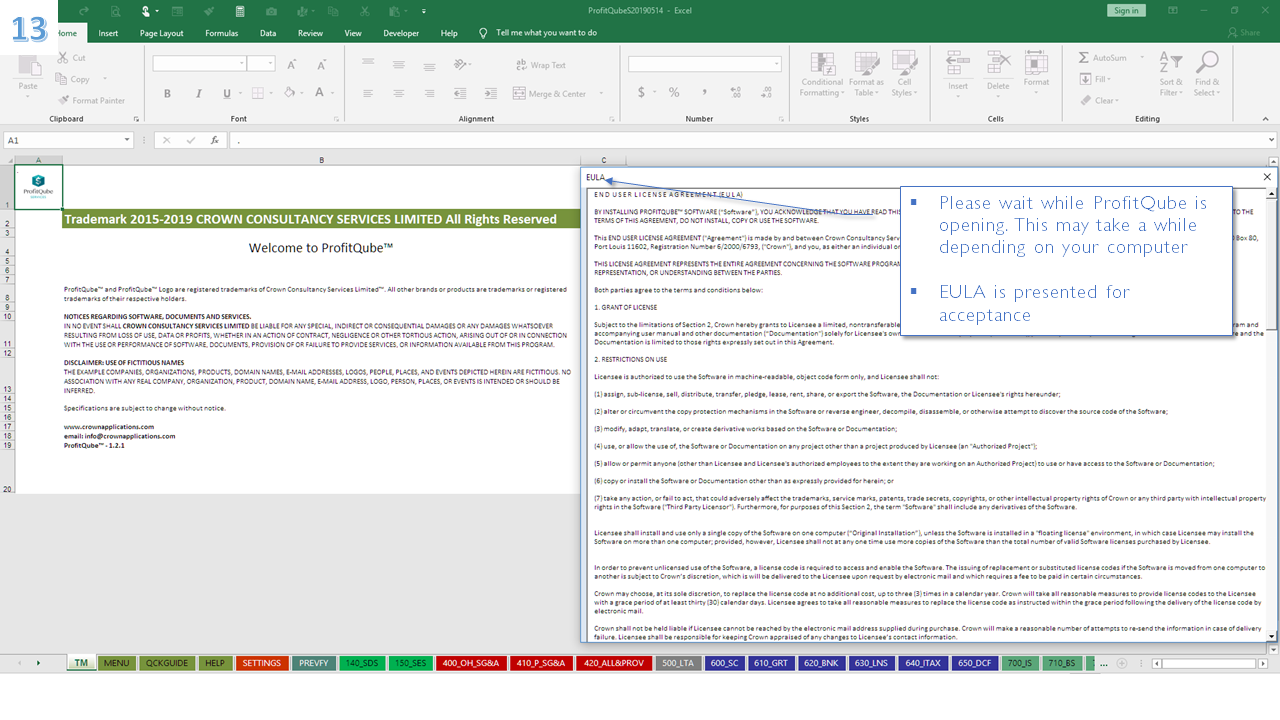This screenshot has height=720, width=1280.
Task: Click the Clear eraser button
Action: 1098,100
